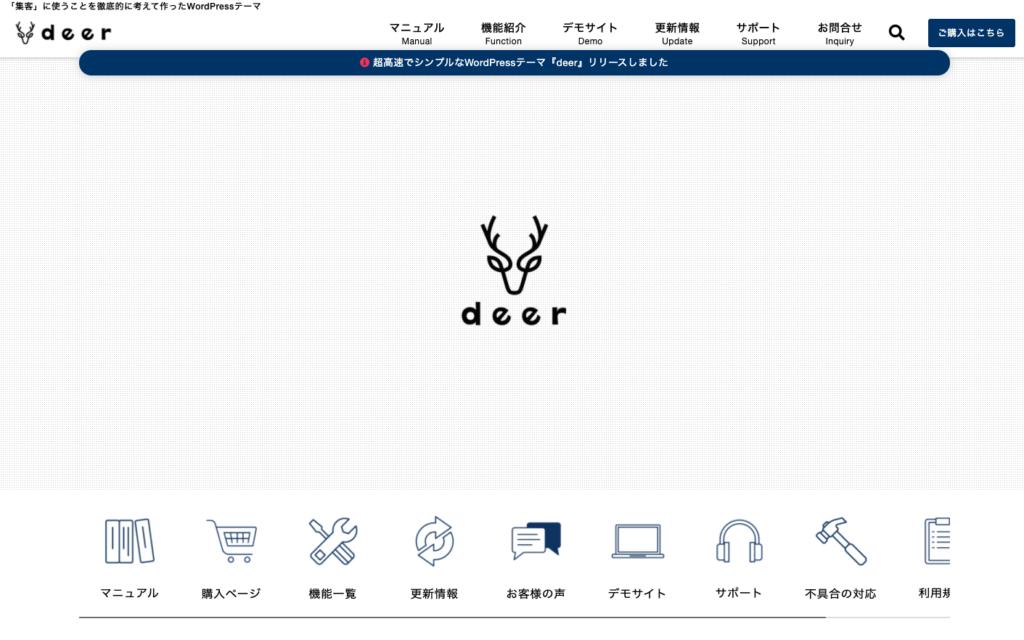Click the deer release announcement banner
Image resolution: width=1024 pixels, height=640 pixels.
point(514,62)
